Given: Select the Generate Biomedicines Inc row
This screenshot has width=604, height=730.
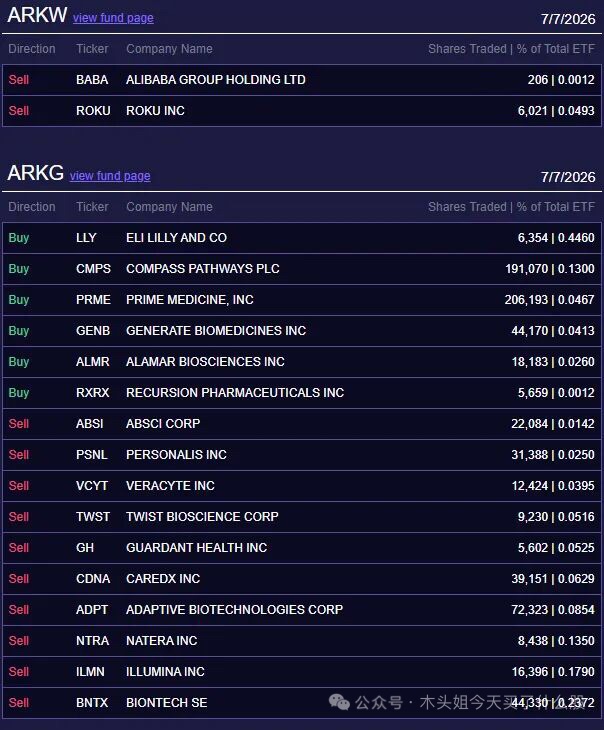Looking at the screenshot, I should 302,331.
